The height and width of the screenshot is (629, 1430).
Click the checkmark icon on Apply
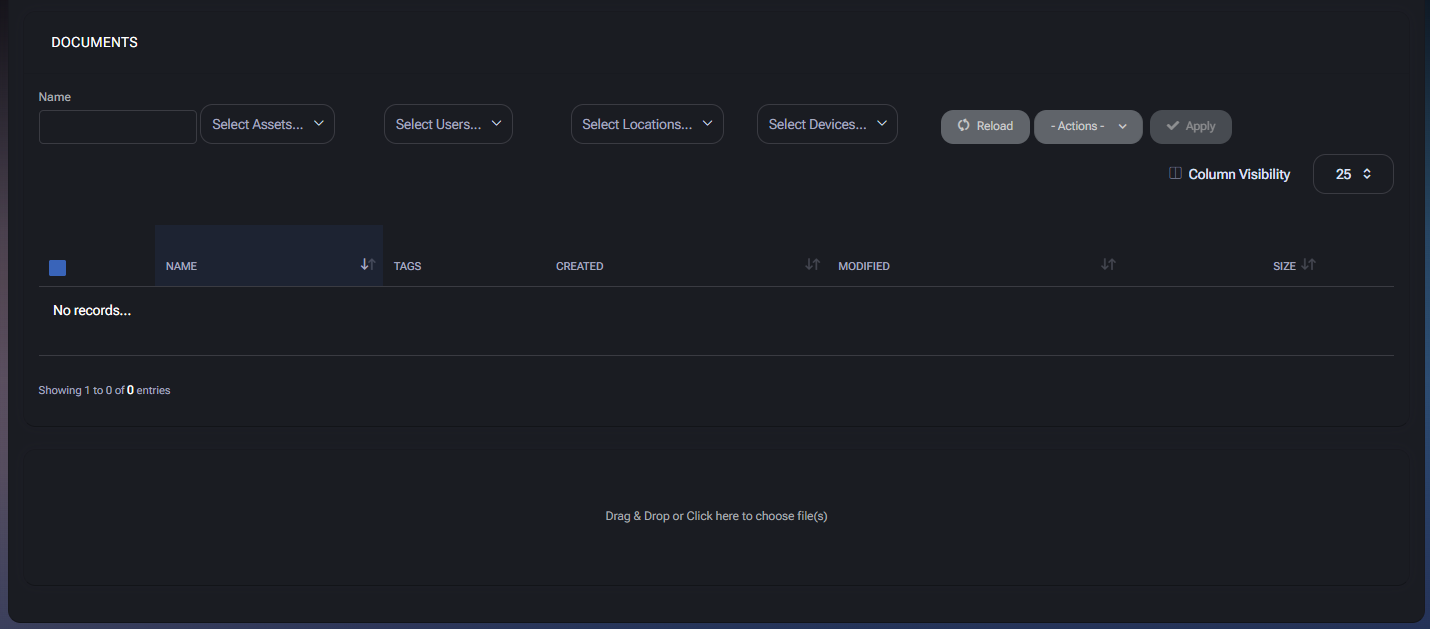coord(1173,126)
